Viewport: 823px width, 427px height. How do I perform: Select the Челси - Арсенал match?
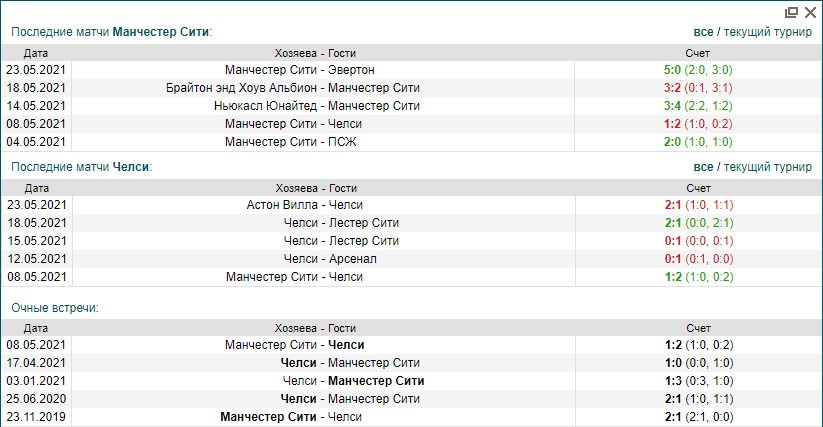pos(329,259)
